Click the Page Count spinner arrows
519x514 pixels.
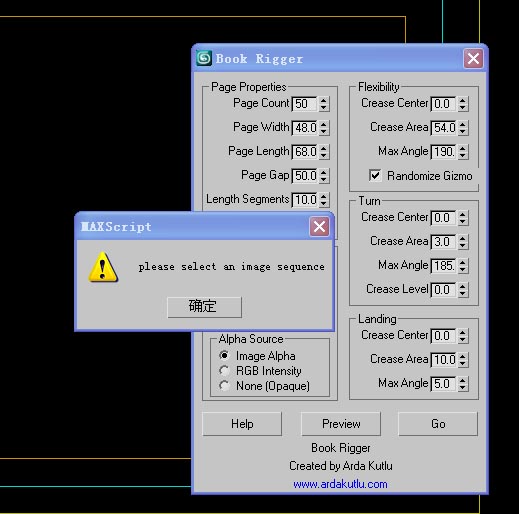point(324,104)
